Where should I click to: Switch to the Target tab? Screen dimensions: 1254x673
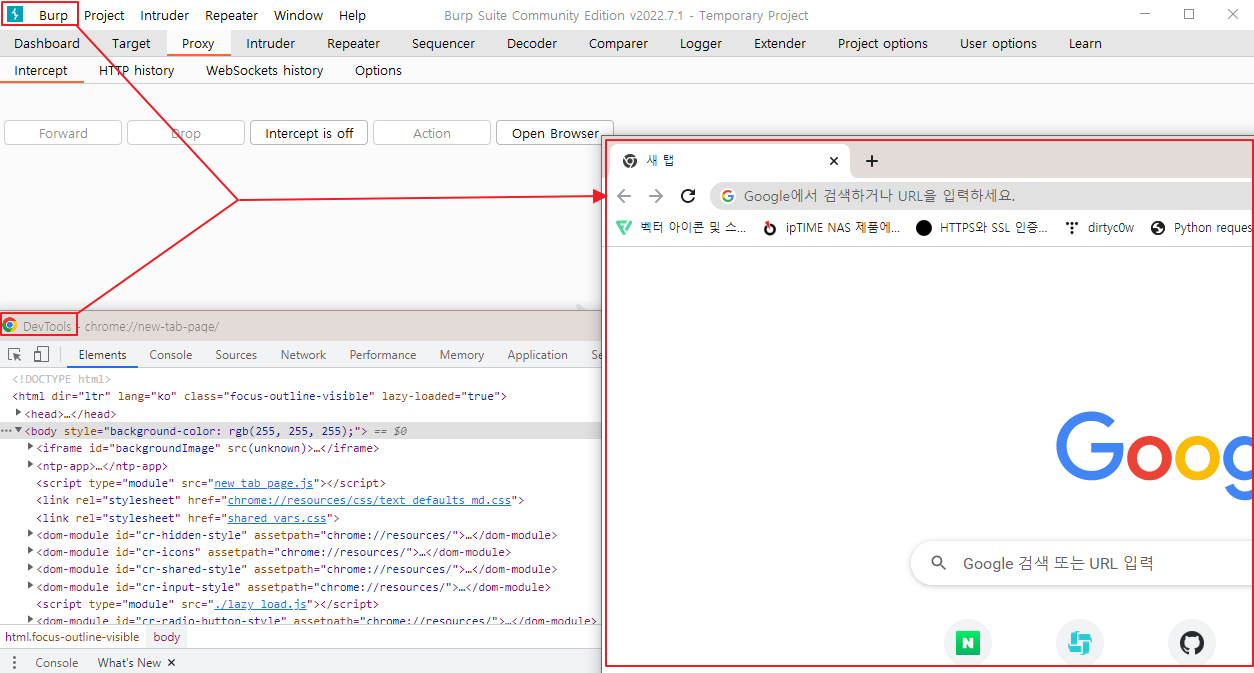click(x=131, y=43)
